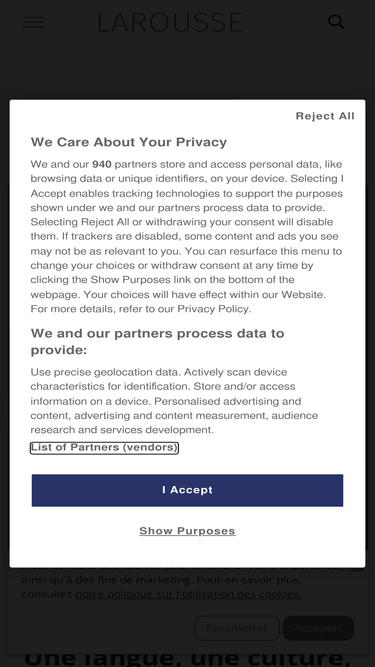The width and height of the screenshot is (375, 667).
Task: Open the cookie usage policy link
Action: pos(188,594)
